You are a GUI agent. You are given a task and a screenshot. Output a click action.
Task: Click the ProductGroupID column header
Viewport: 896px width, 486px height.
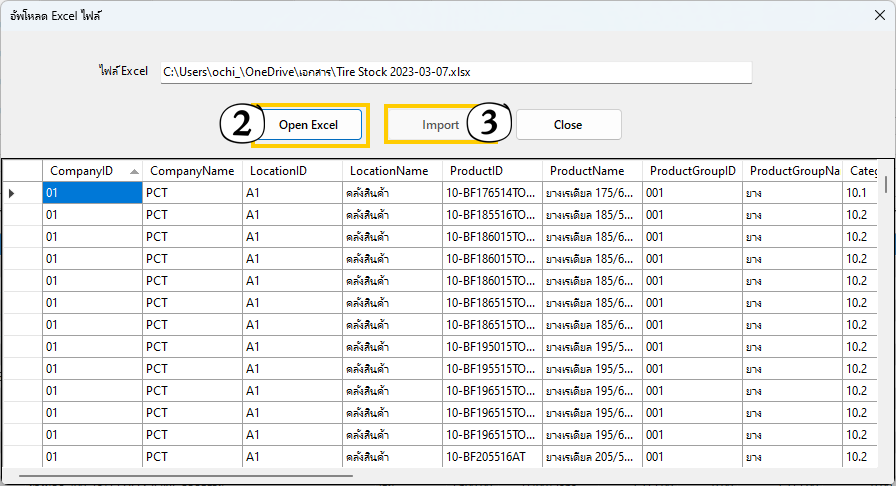pos(692,171)
